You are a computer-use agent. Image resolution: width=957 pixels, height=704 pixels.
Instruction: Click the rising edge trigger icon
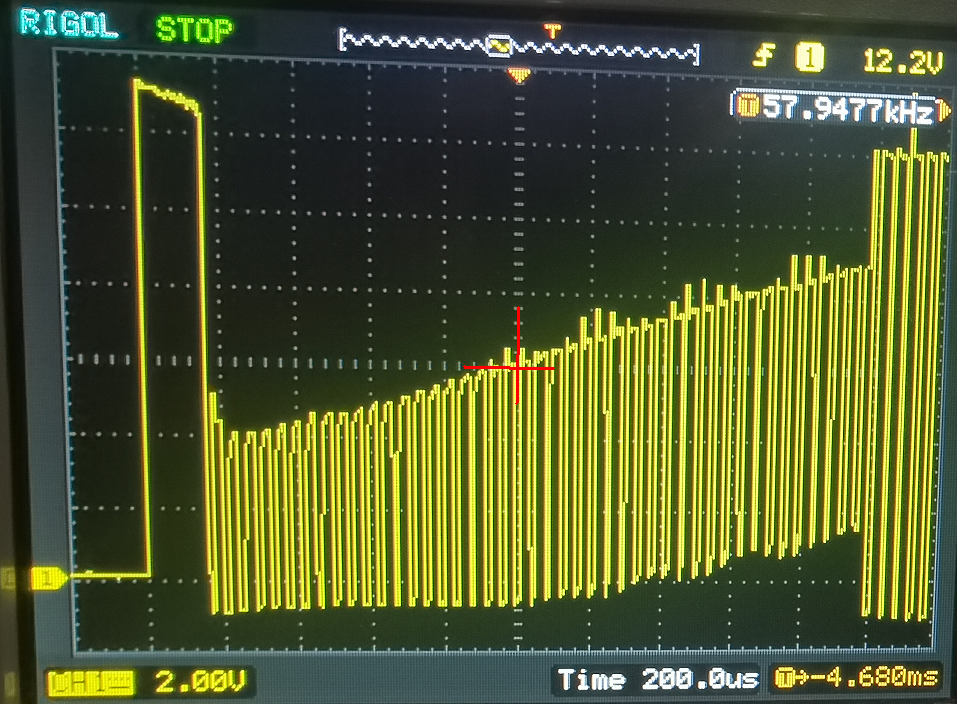764,56
